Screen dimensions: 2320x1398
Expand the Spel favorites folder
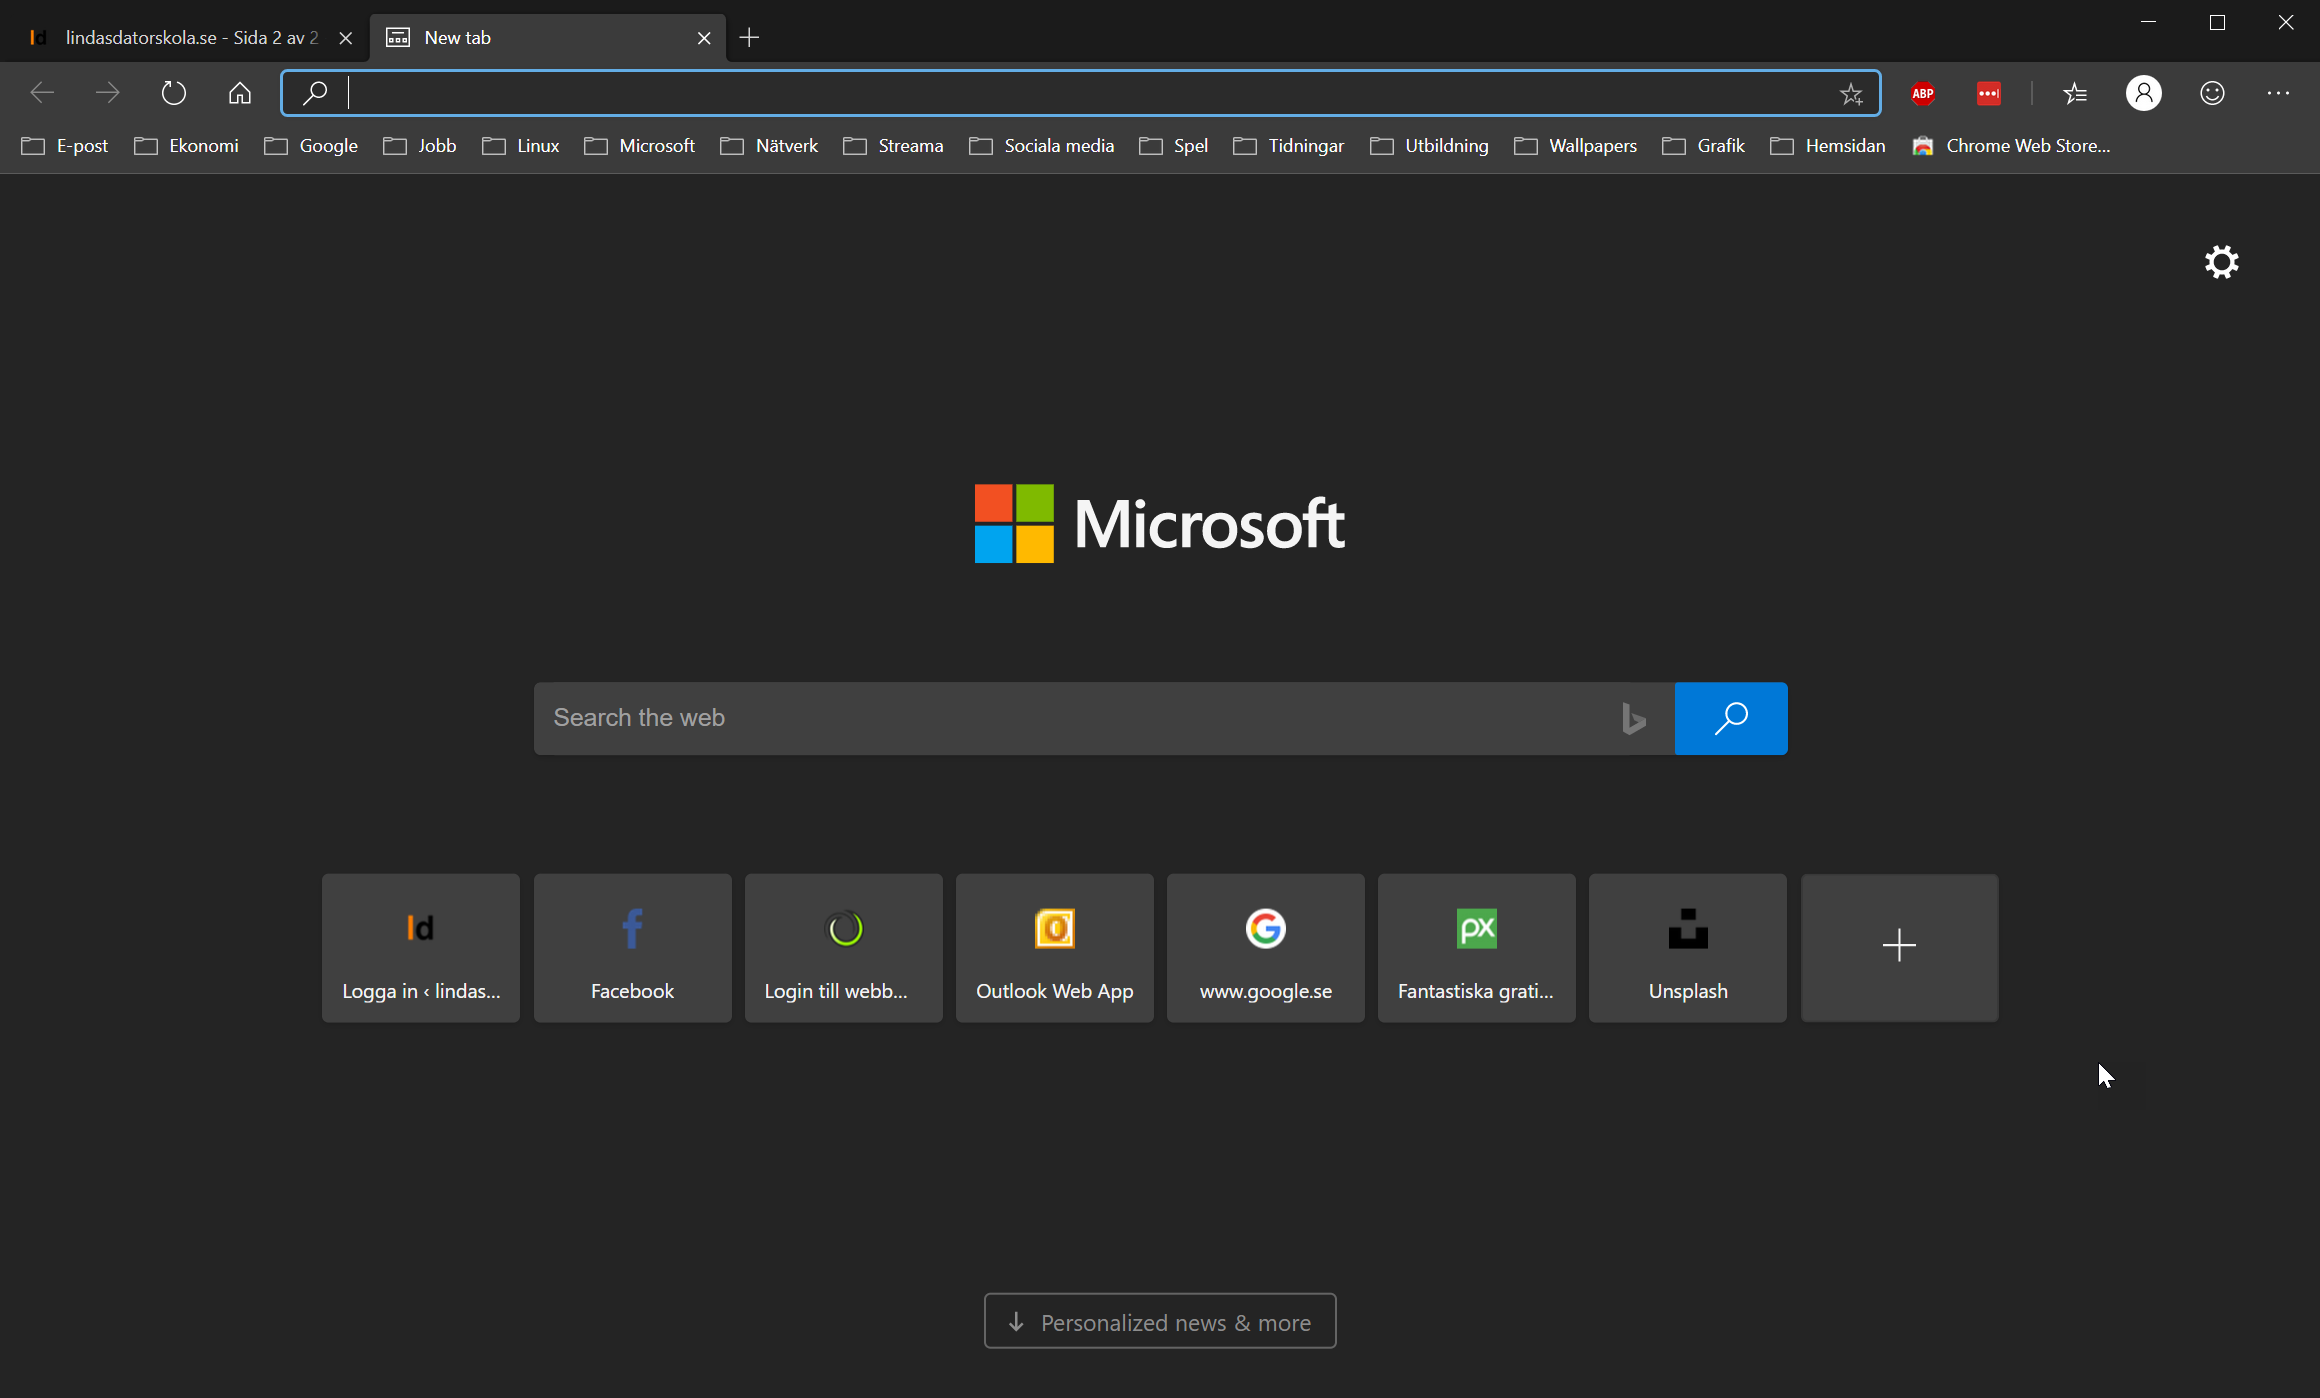point(1173,146)
